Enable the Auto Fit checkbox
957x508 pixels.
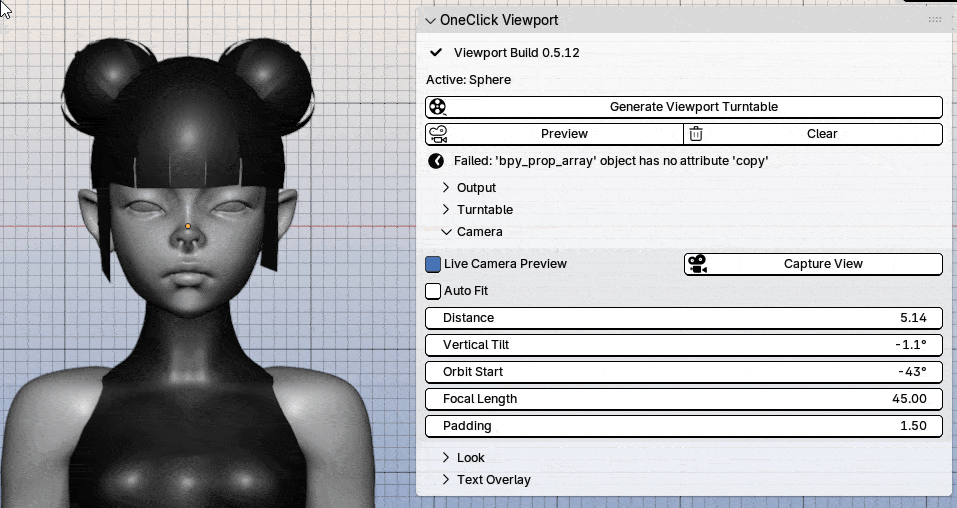tap(433, 291)
